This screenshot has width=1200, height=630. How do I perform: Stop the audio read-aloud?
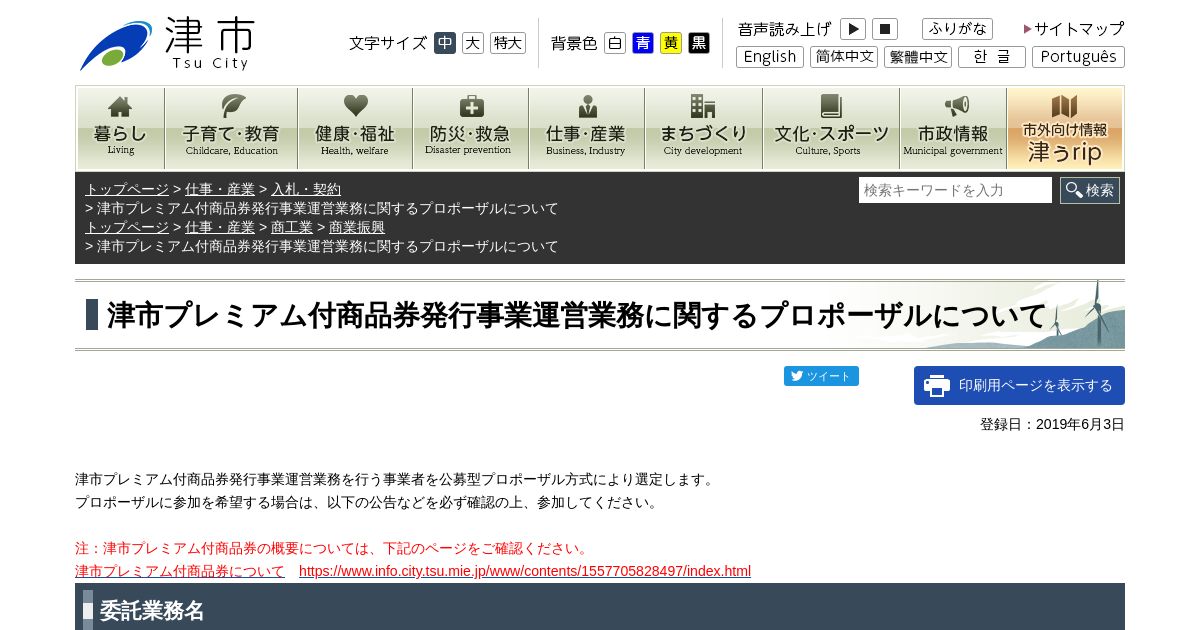pos(885,29)
